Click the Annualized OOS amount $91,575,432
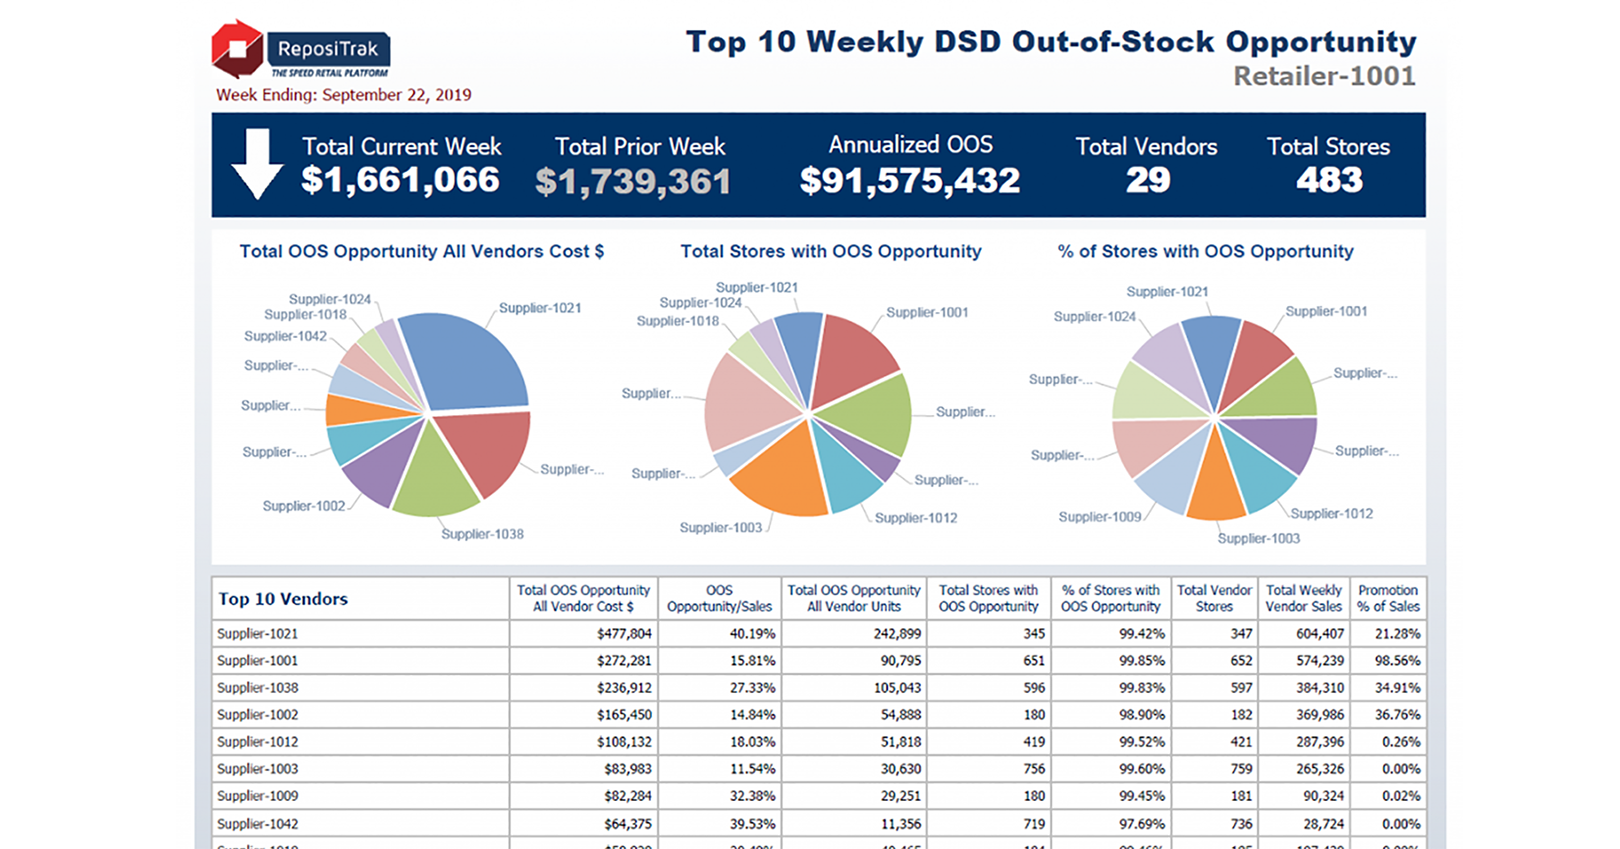Image resolution: width=1620 pixels, height=849 pixels. pyautogui.click(x=910, y=180)
